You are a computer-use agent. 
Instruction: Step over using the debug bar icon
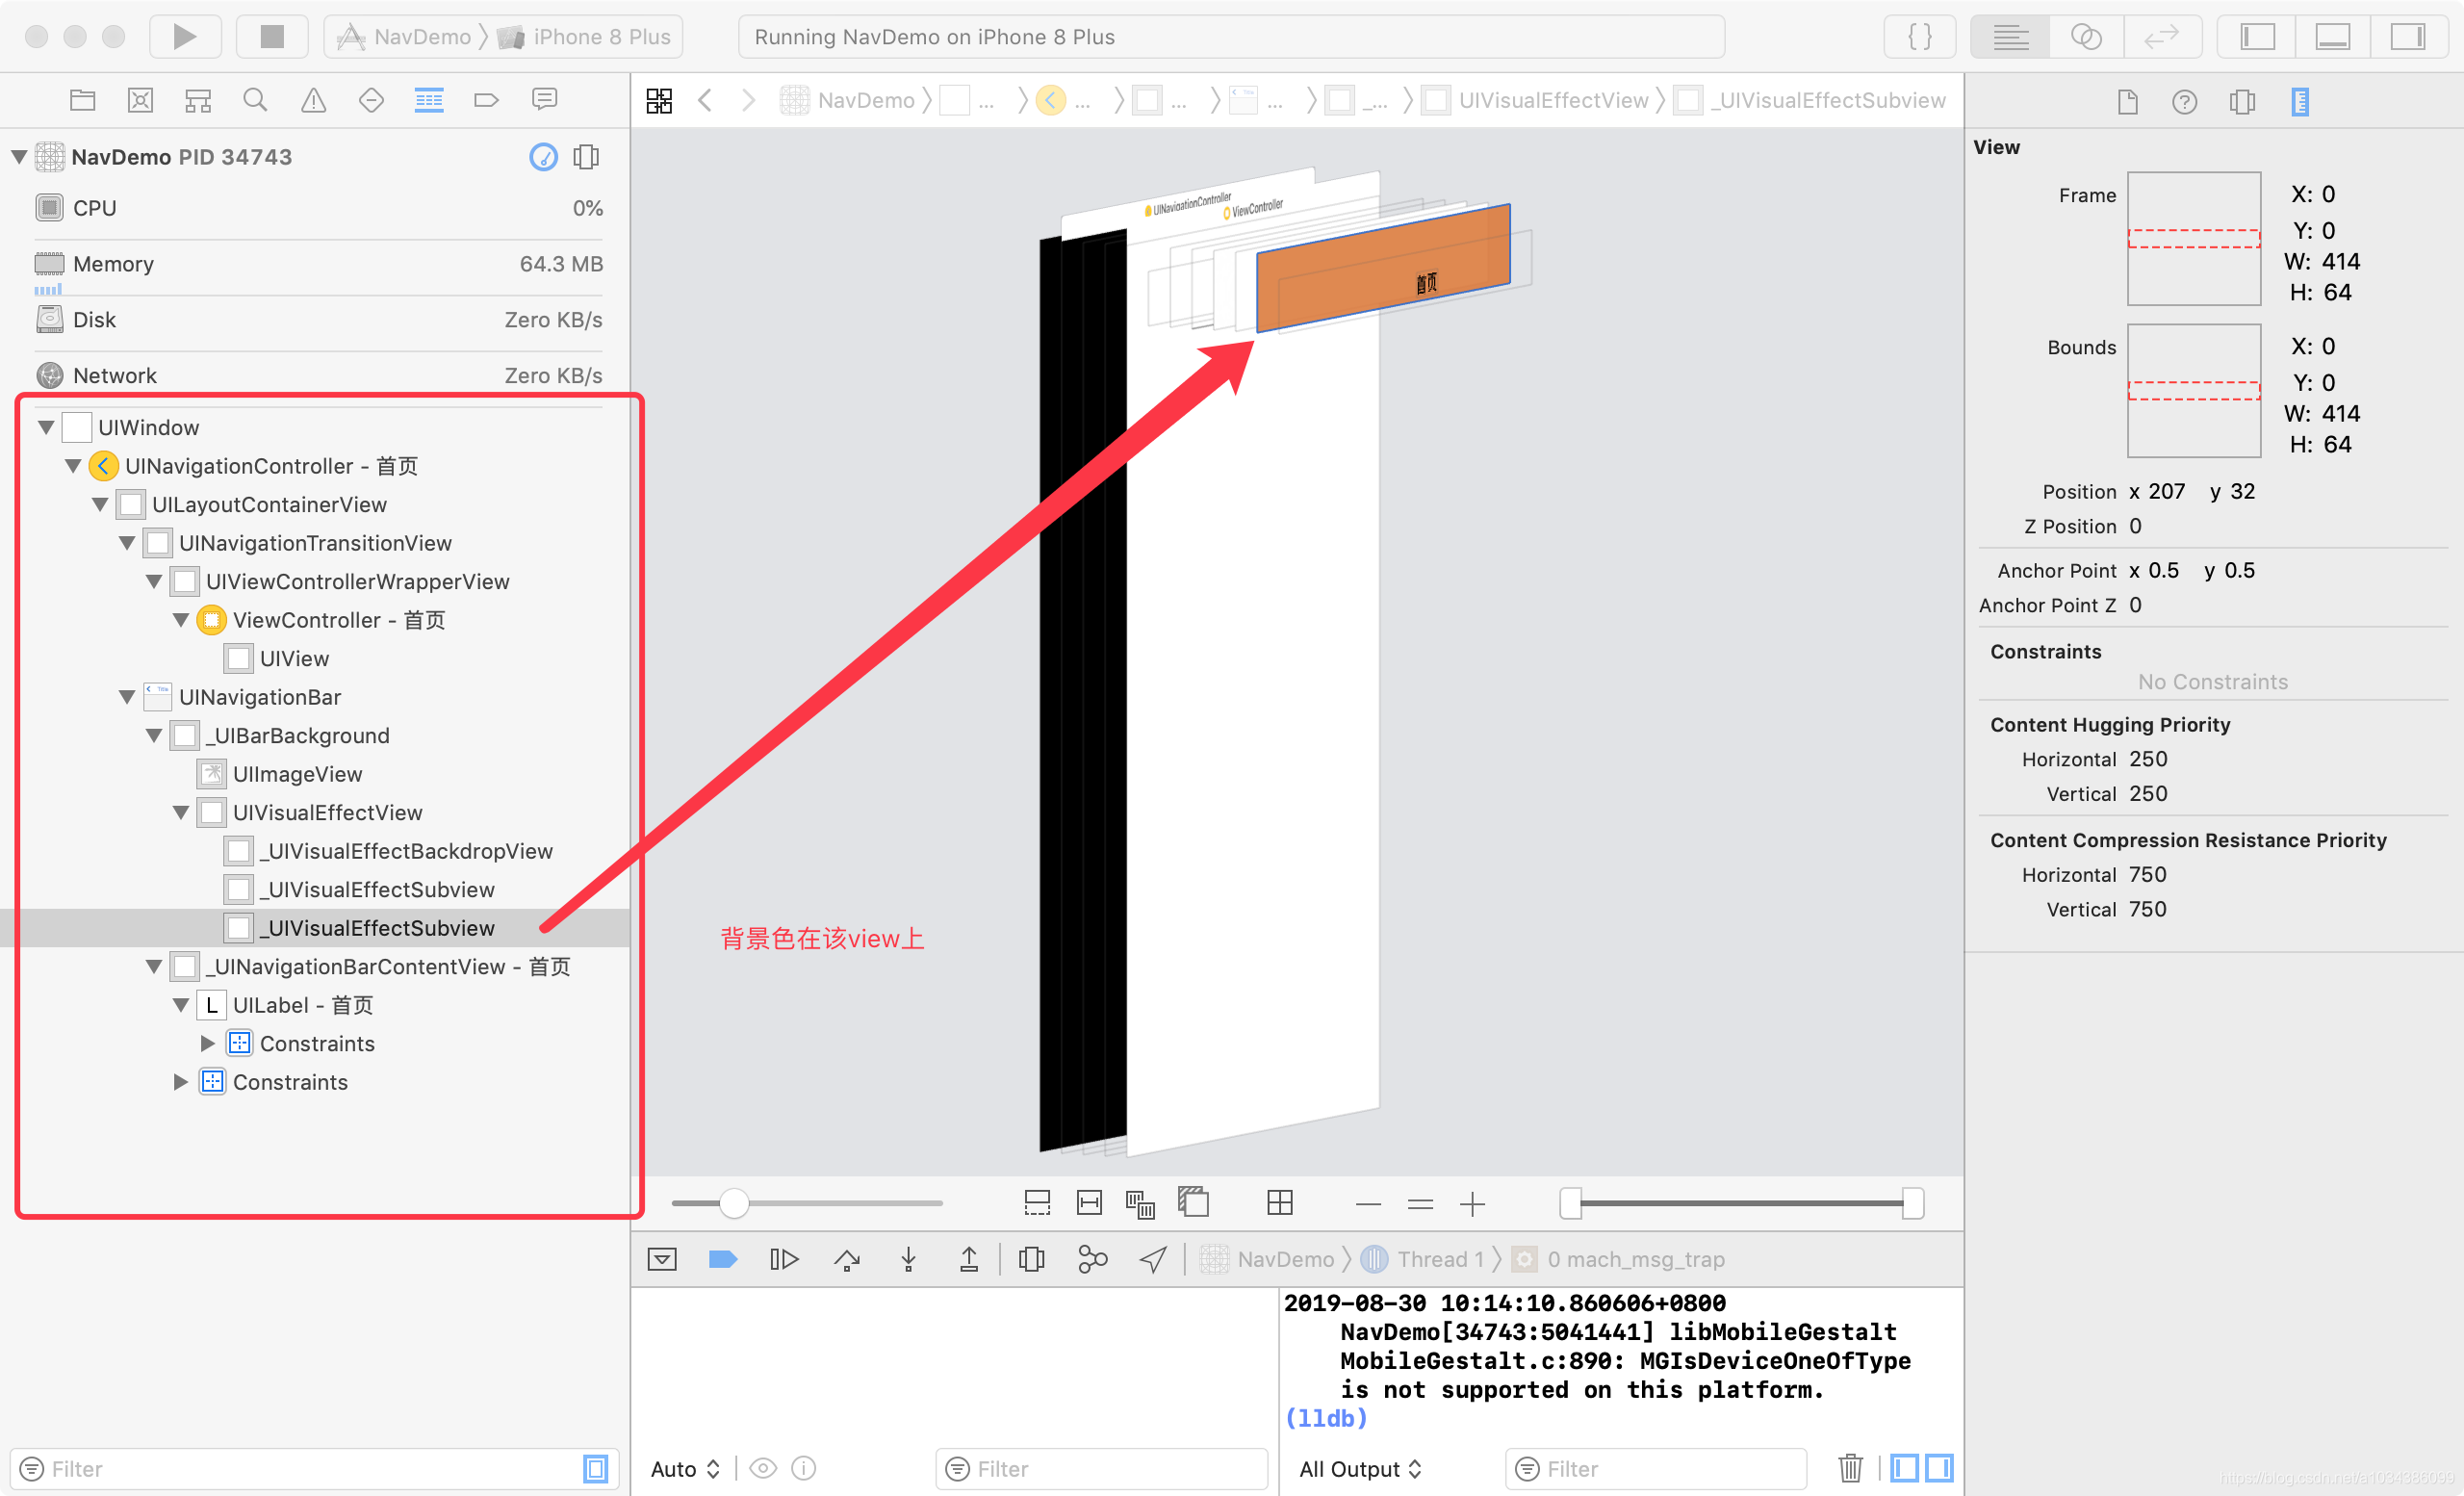847,1259
